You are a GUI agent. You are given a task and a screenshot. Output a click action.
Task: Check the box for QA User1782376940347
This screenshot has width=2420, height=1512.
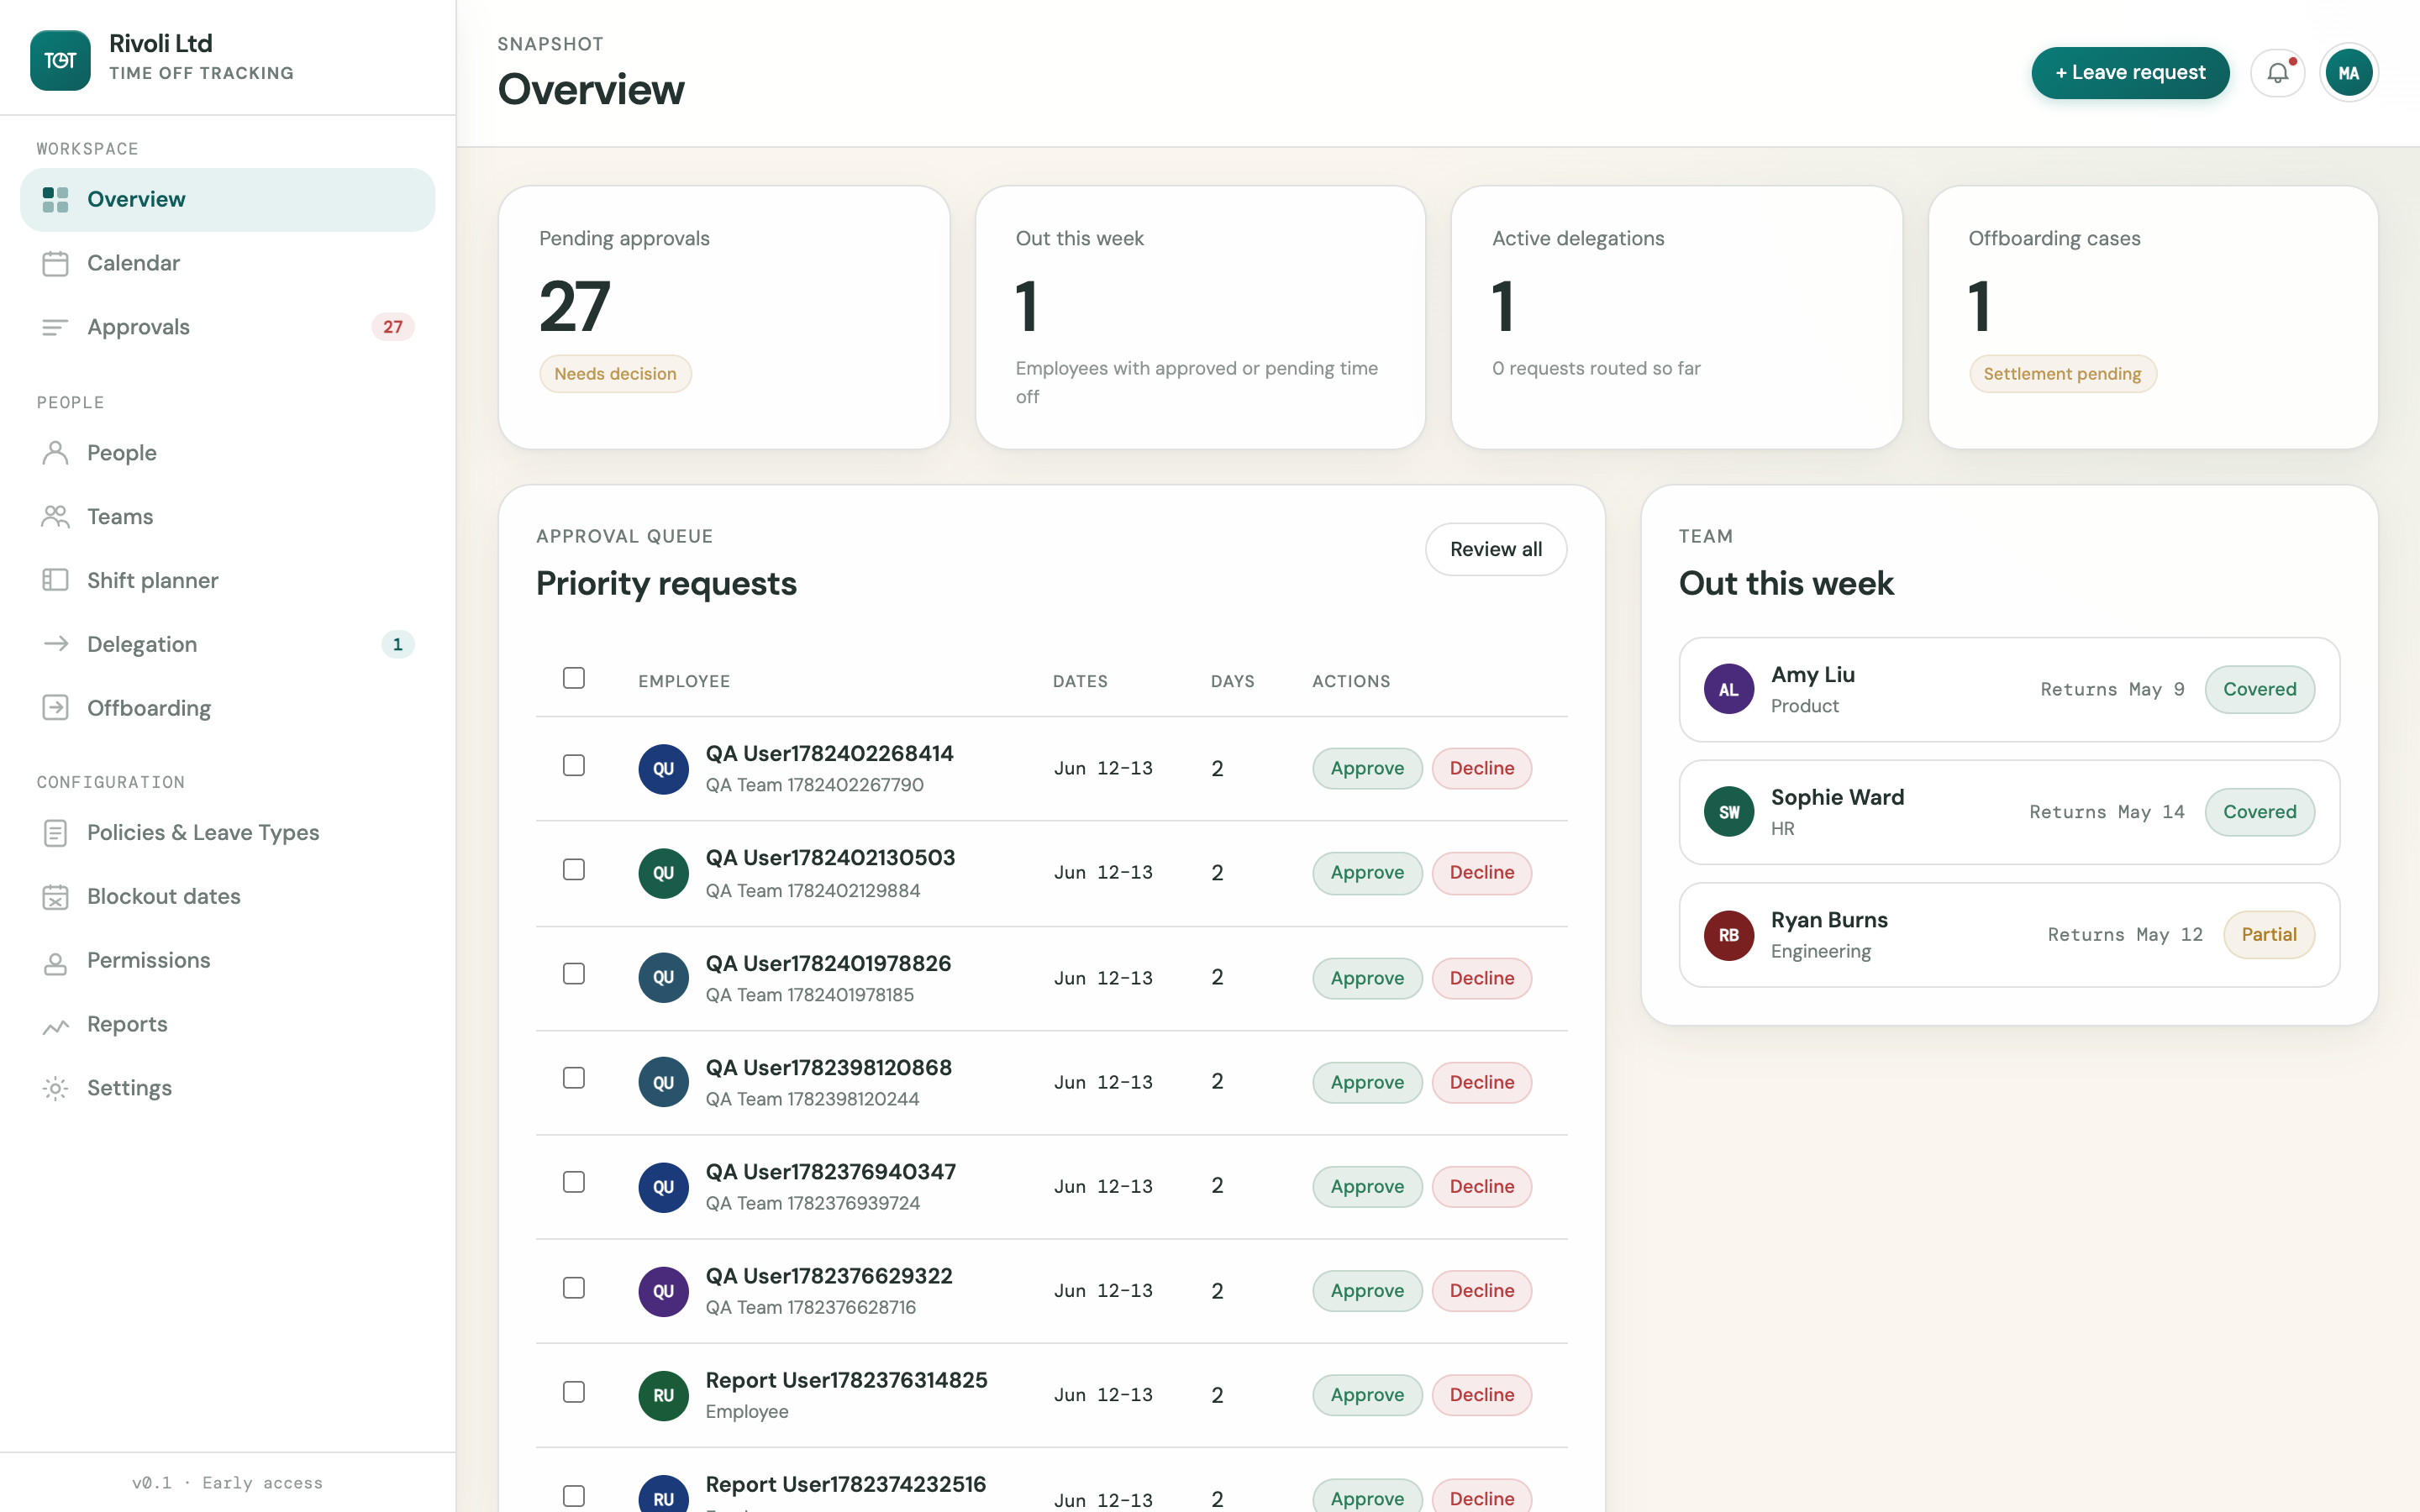coord(574,1182)
